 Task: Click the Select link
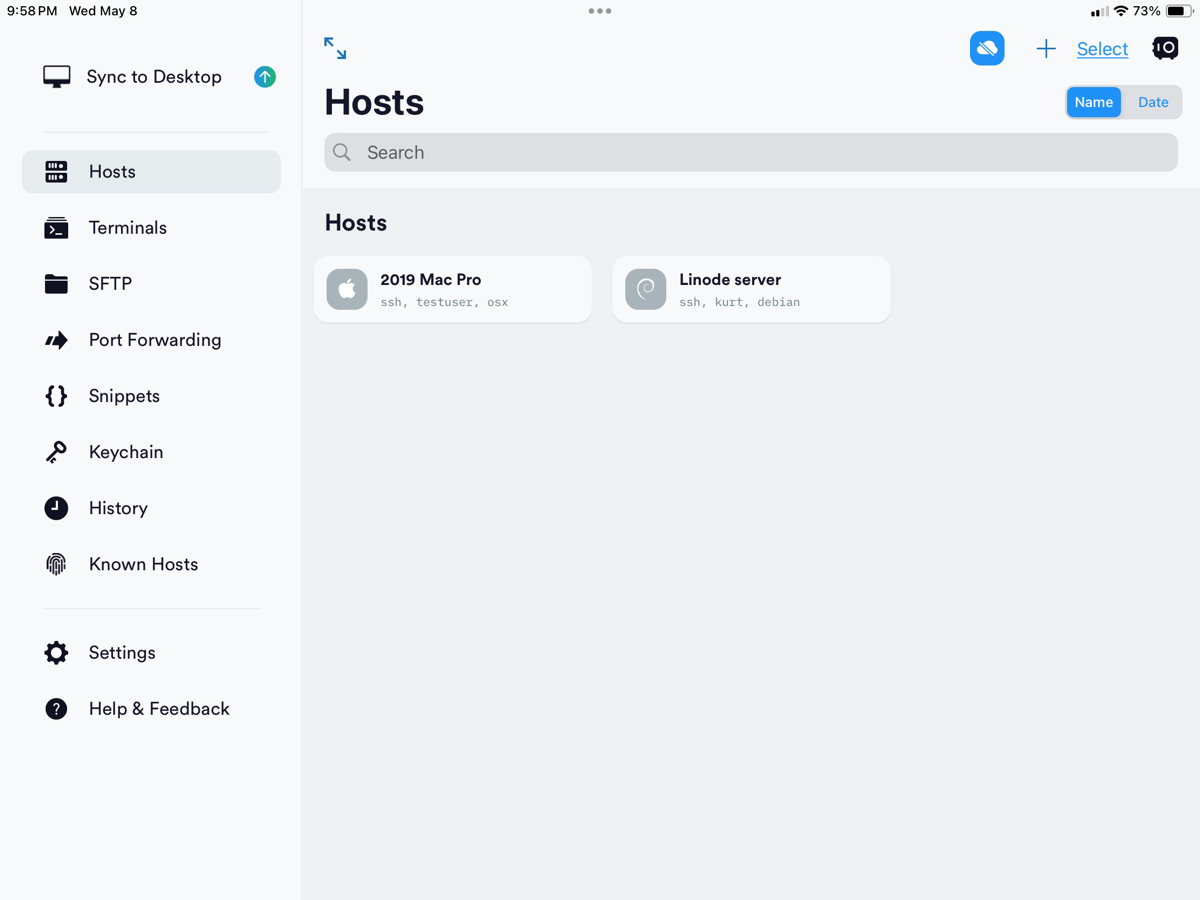click(1102, 49)
